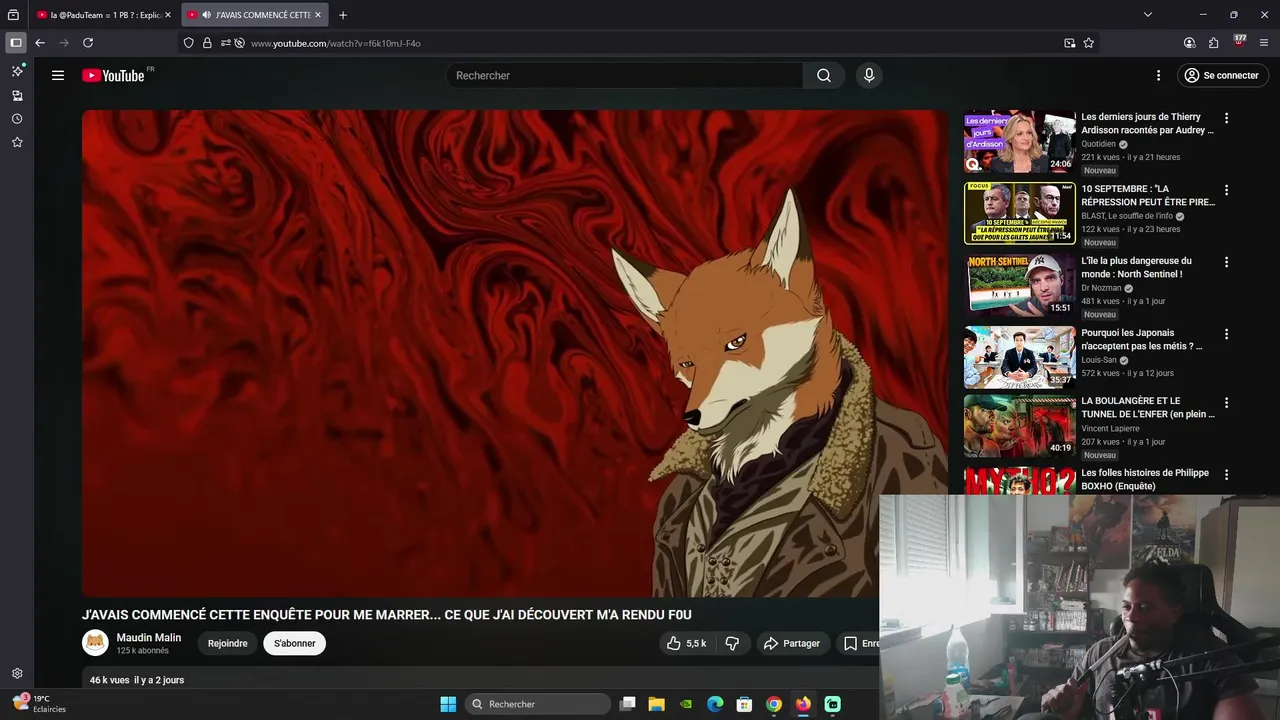This screenshot has width=1280, height=720.
Task: Open options for 10 SEPTEMBRE video
Action: coord(1226,190)
